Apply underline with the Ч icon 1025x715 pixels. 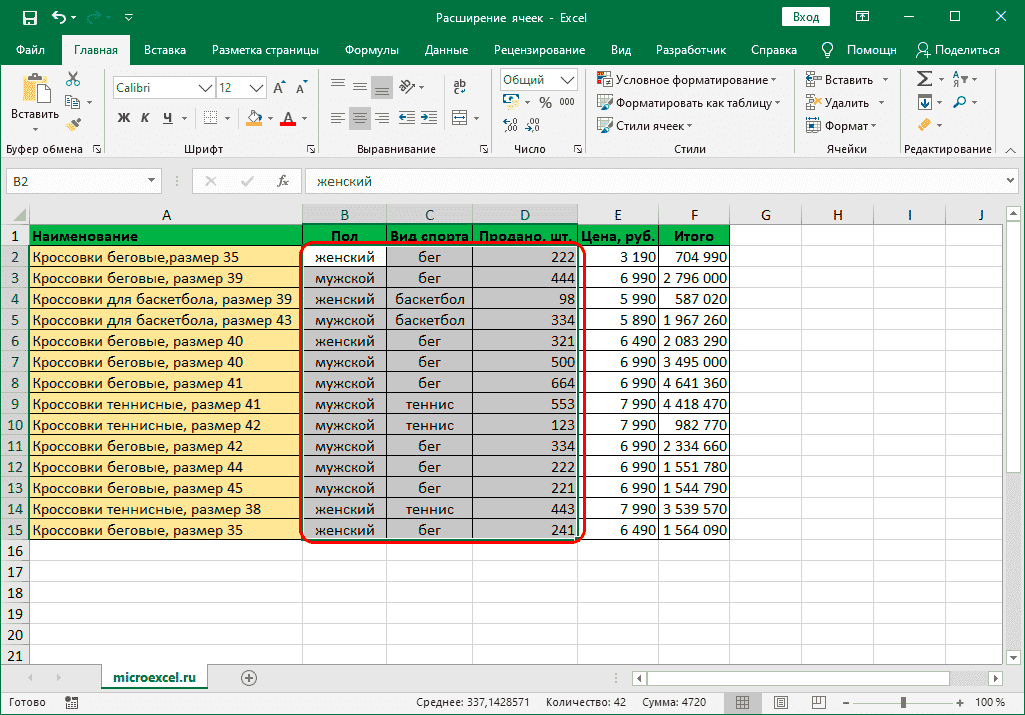point(167,118)
